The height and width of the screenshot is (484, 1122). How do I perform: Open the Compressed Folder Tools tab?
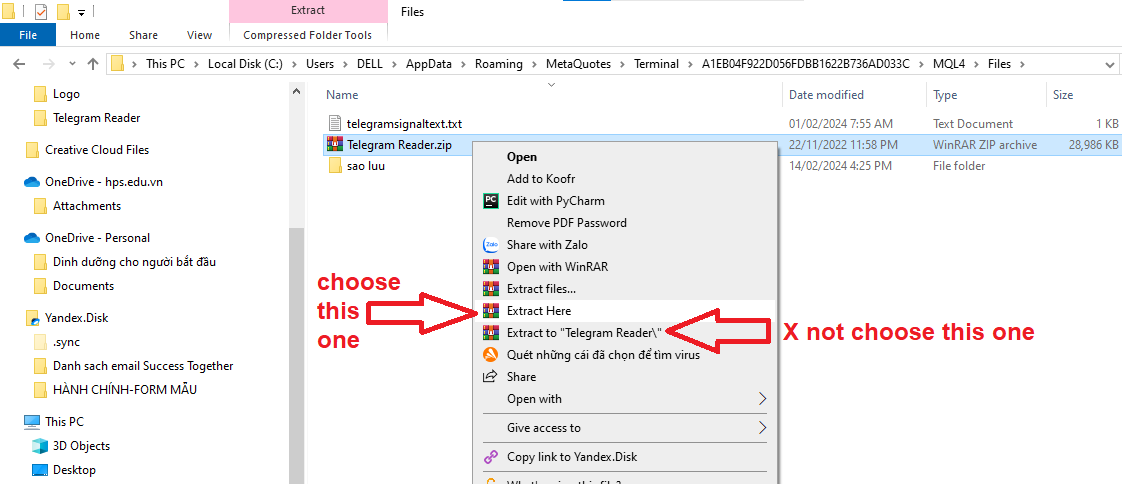coord(308,34)
